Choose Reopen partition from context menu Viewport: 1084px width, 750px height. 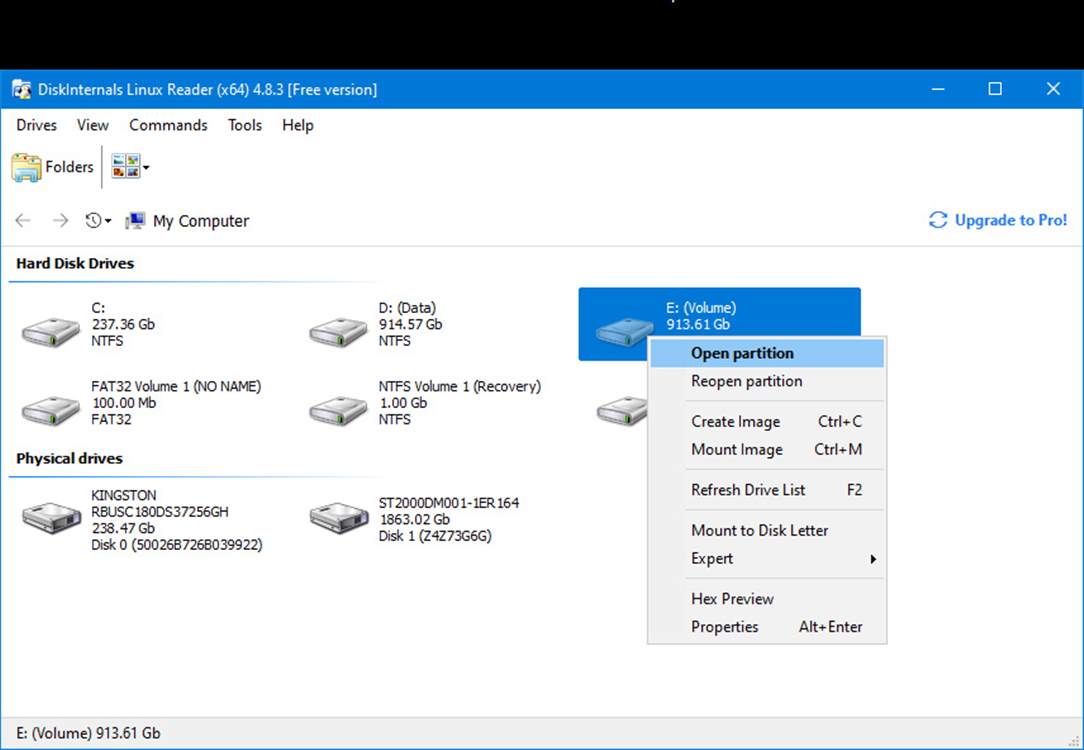767,381
